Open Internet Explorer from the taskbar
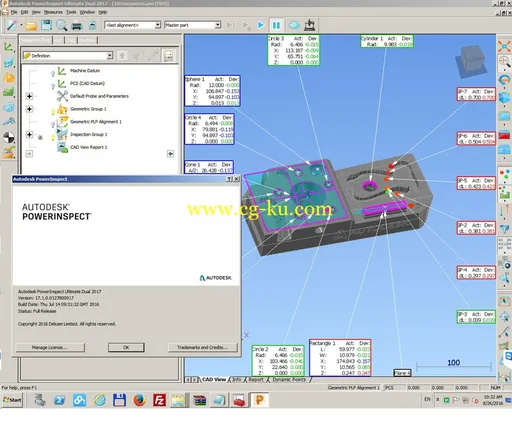512x426 pixels. point(100,400)
